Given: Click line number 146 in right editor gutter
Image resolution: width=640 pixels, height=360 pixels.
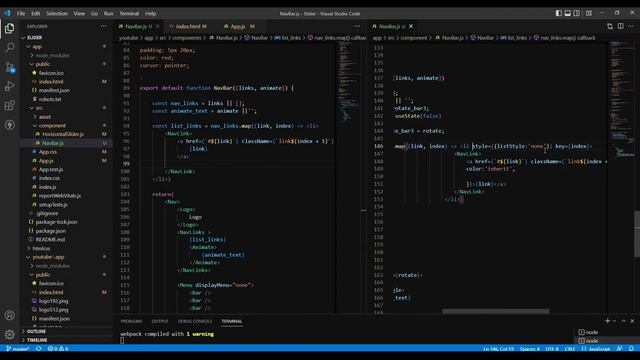Looking at the screenshot, I should (x=378, y=146).
